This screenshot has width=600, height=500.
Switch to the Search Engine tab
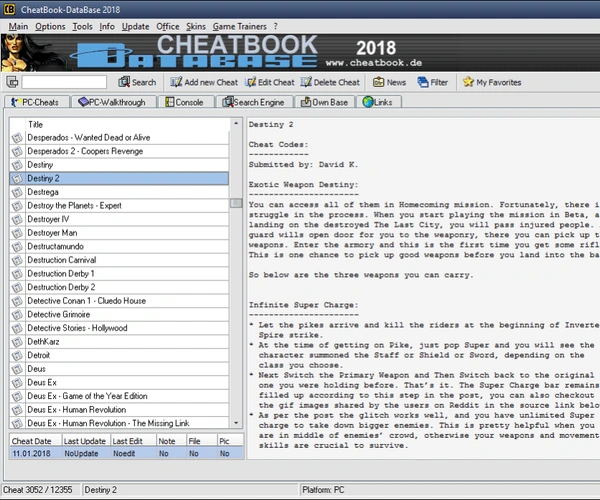(254, 102)
